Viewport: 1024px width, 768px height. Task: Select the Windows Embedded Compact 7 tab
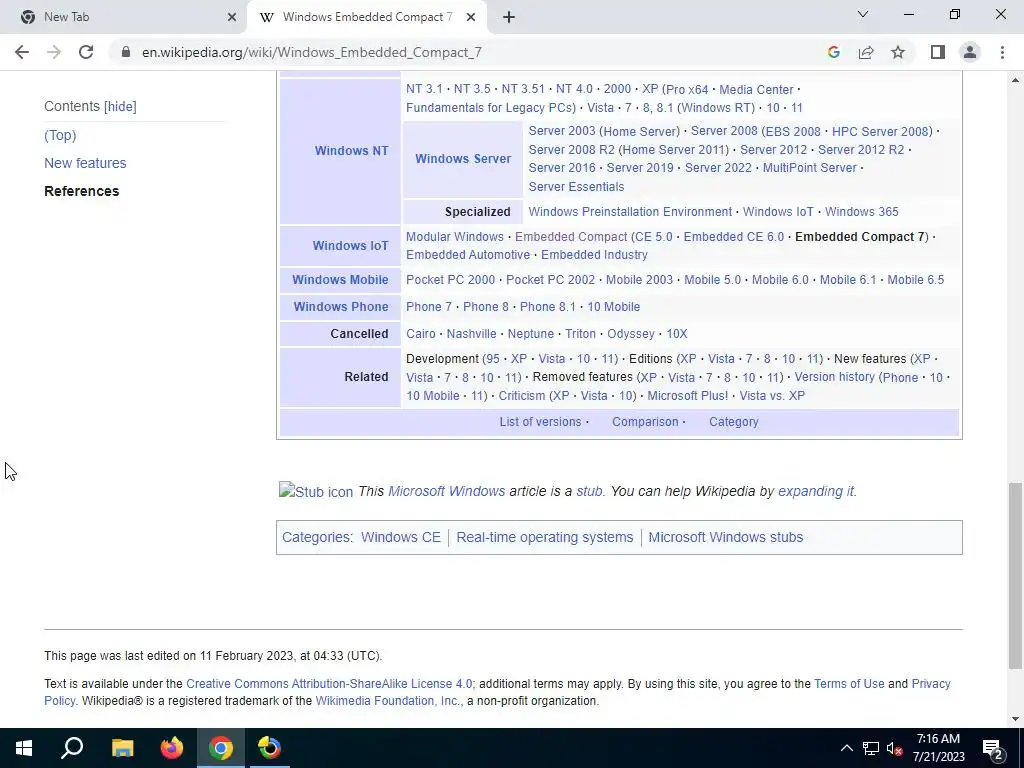point(367,17)
